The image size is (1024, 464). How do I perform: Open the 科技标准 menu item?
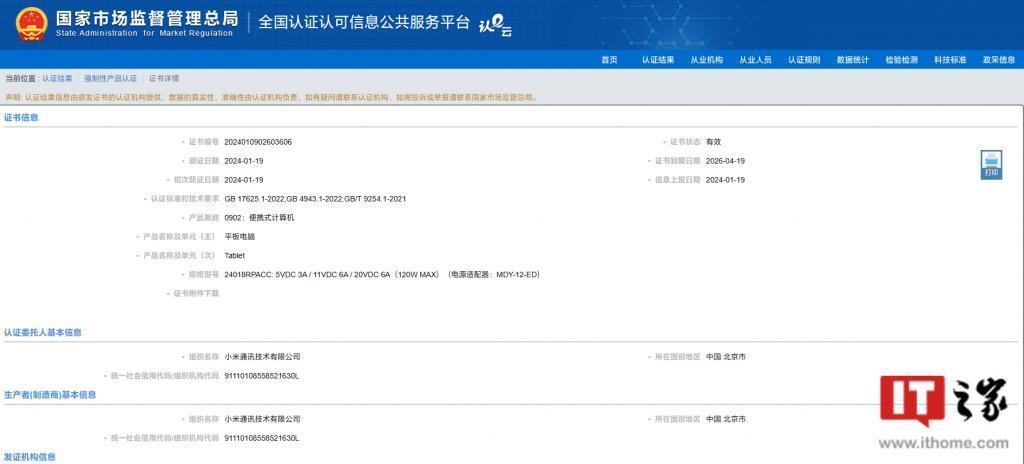pos(950,59)
